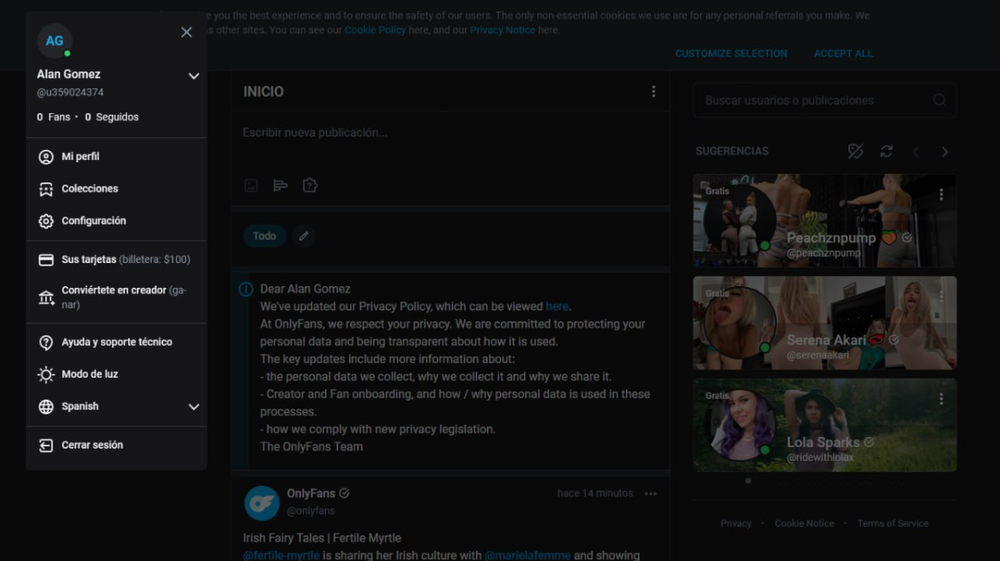This screenshot has height=561, width=1000.
Task: Open Colecciones in the side menu
Action: point(89,189)
